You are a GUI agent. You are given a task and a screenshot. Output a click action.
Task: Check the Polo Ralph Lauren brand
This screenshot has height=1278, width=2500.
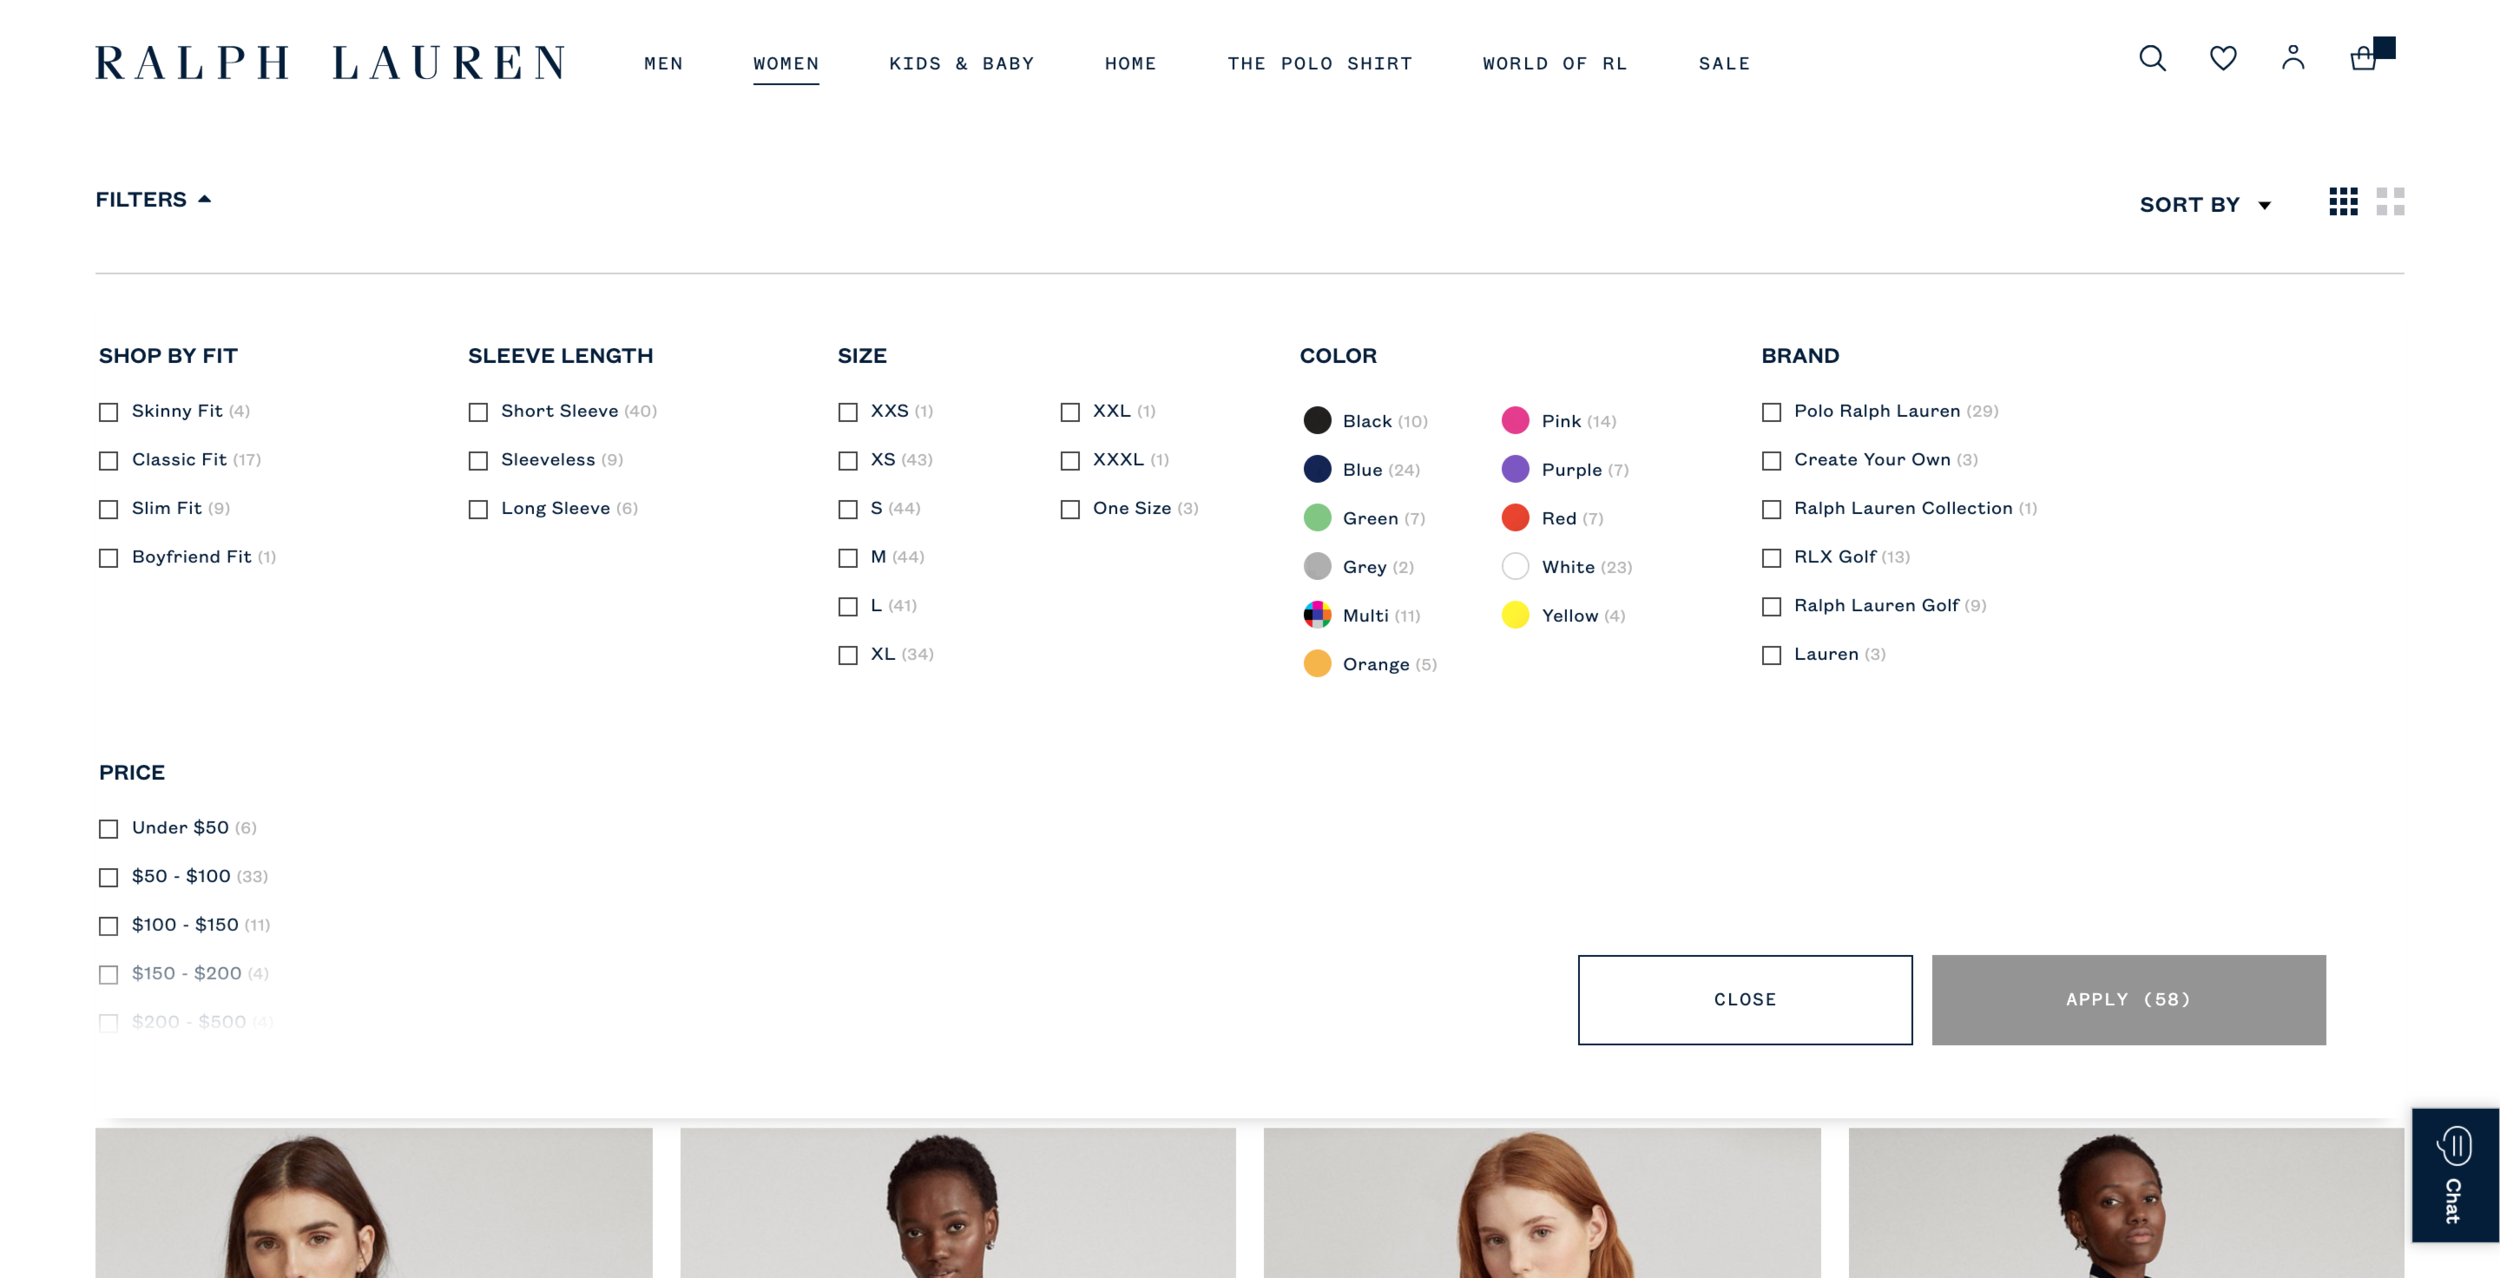tap(1771, 412)
